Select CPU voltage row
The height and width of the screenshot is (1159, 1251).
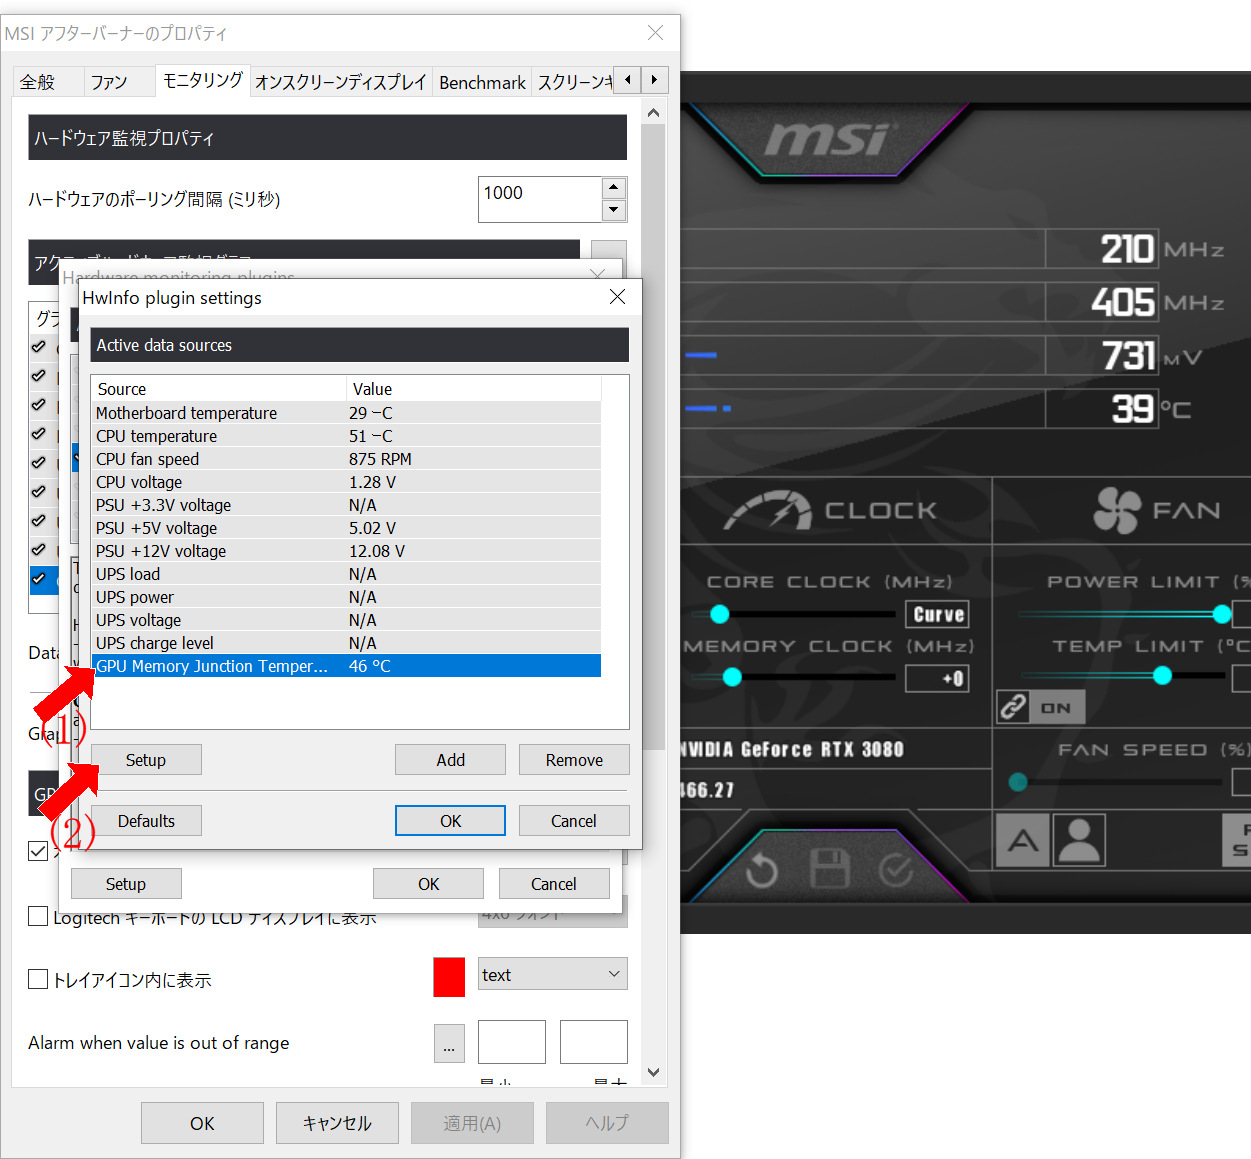click(346, 482)
